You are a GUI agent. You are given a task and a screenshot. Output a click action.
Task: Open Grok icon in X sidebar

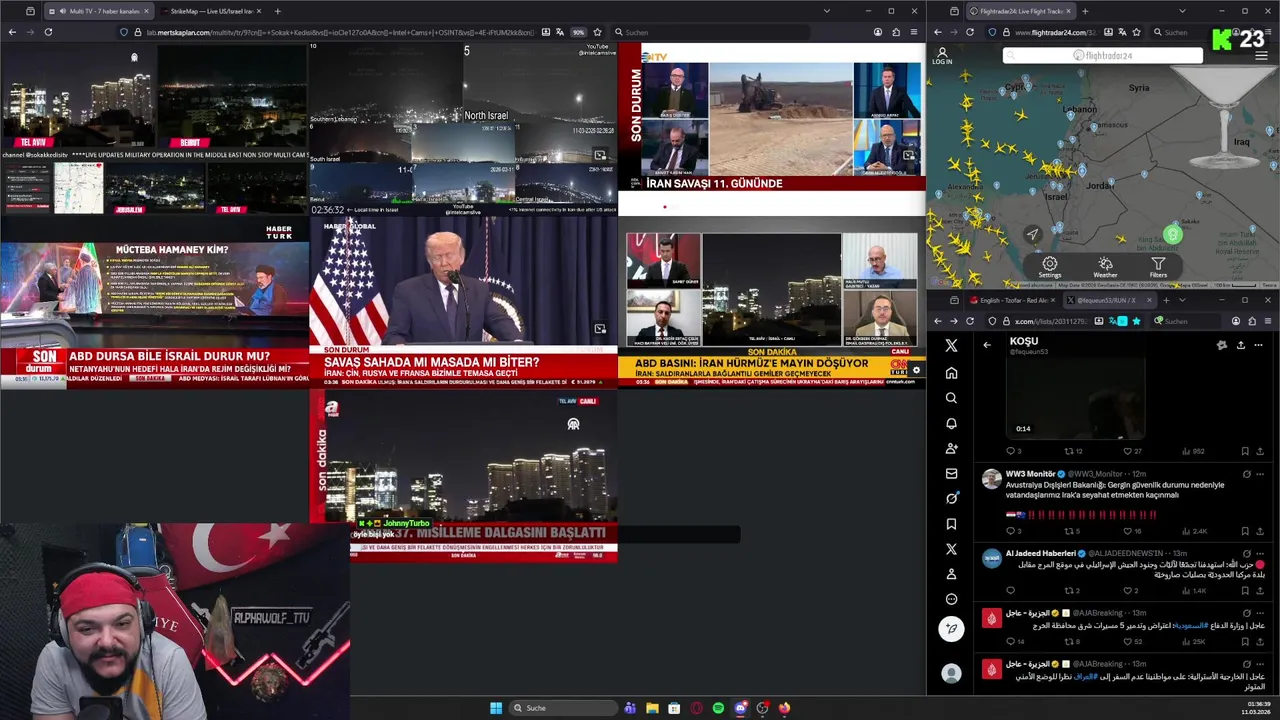(x=951, y=498)
